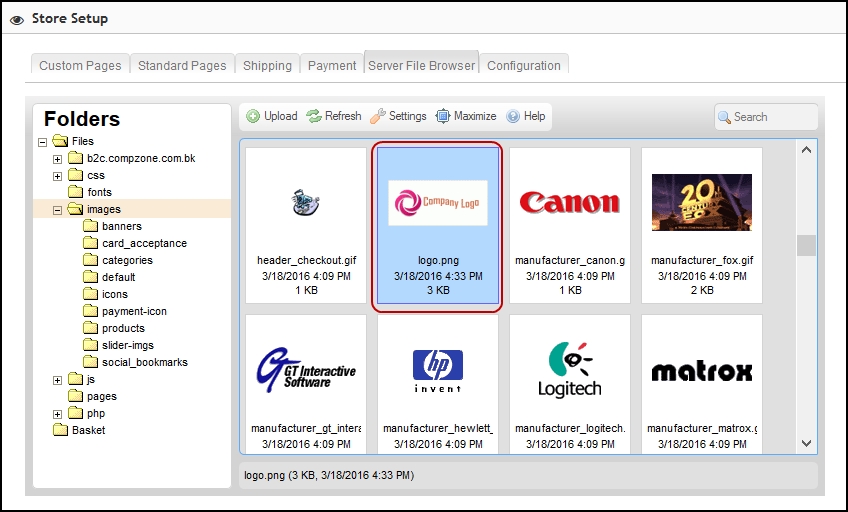Click the eye icon beside Store Setup
Viewport: 848px width, 512px height.
point(17,20)
